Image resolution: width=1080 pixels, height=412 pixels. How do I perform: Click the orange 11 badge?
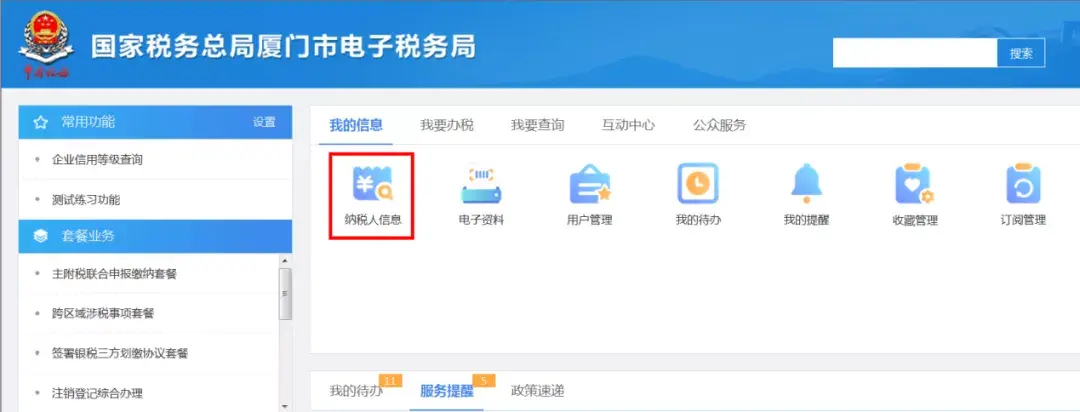pyautogui.click(x=391, y=381)
